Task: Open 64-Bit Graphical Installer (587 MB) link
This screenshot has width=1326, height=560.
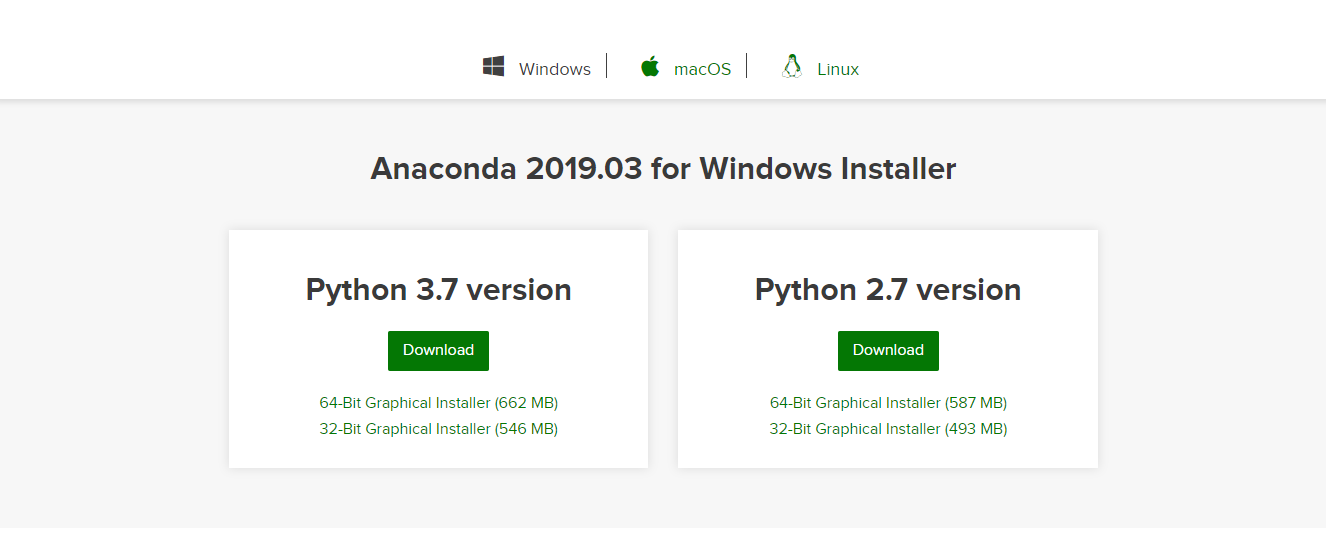Action: pos(888,403)
